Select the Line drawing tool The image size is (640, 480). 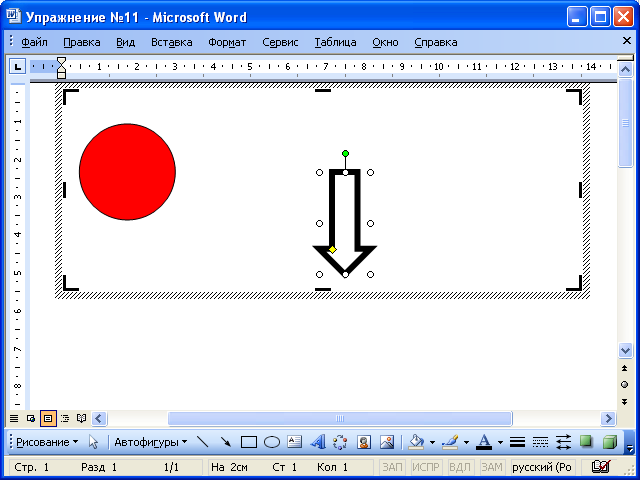click(x=202, y=442)
